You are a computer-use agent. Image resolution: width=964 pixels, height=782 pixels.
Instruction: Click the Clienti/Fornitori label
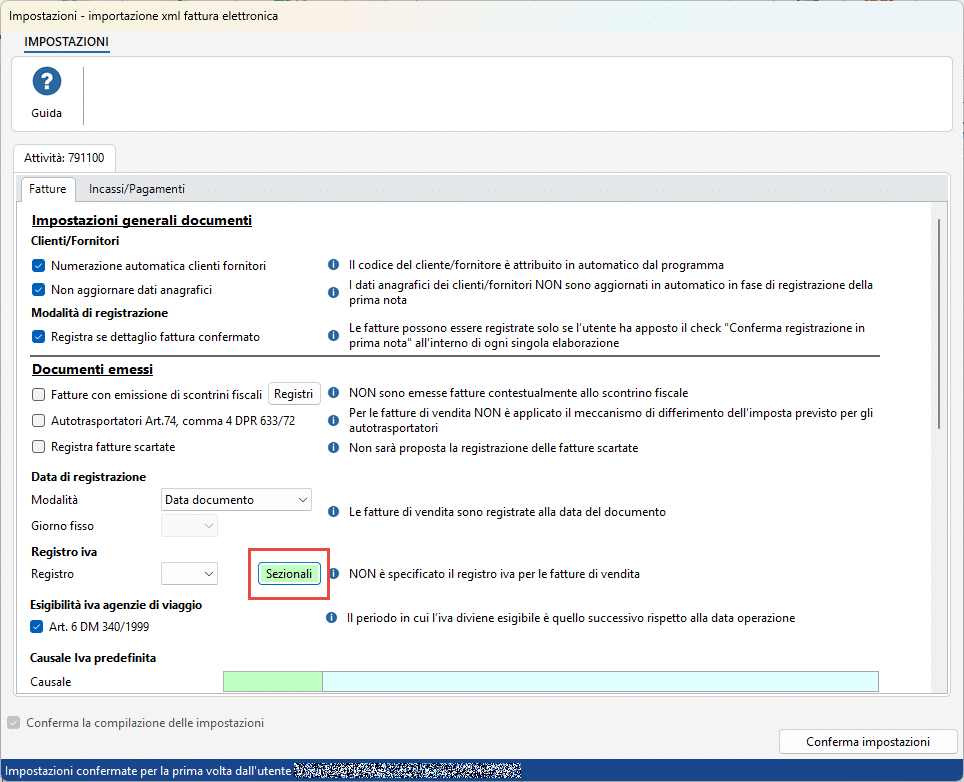[x=75, y=240]
